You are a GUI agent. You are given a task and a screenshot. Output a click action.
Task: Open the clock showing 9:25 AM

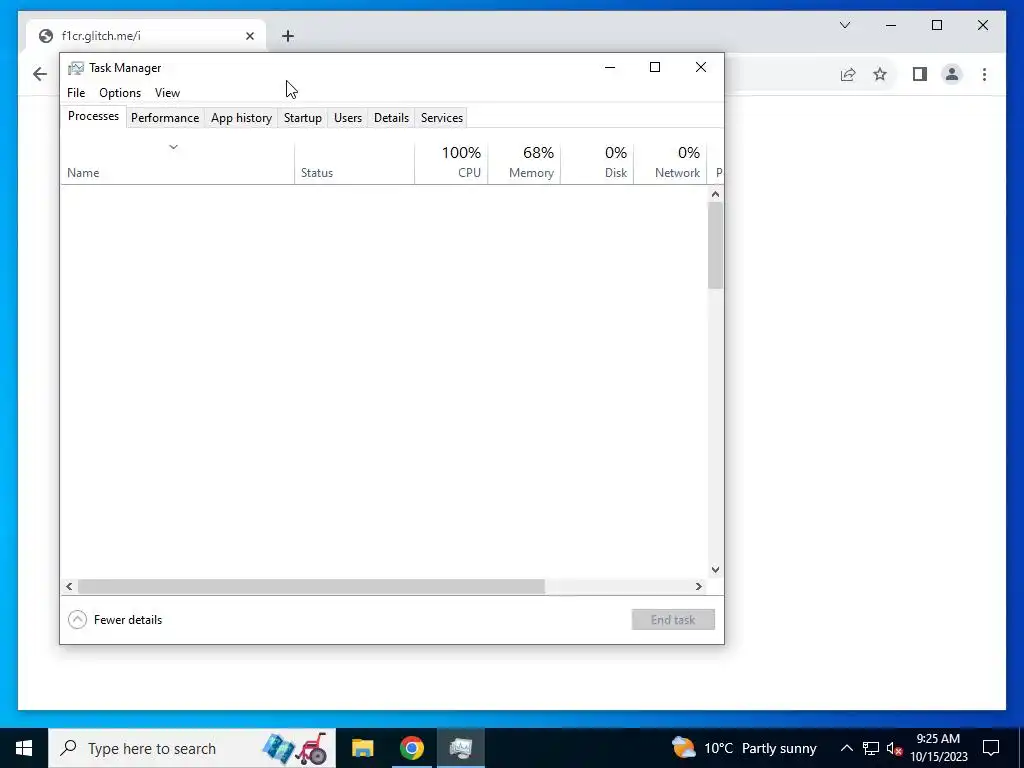tap(938, 748)
